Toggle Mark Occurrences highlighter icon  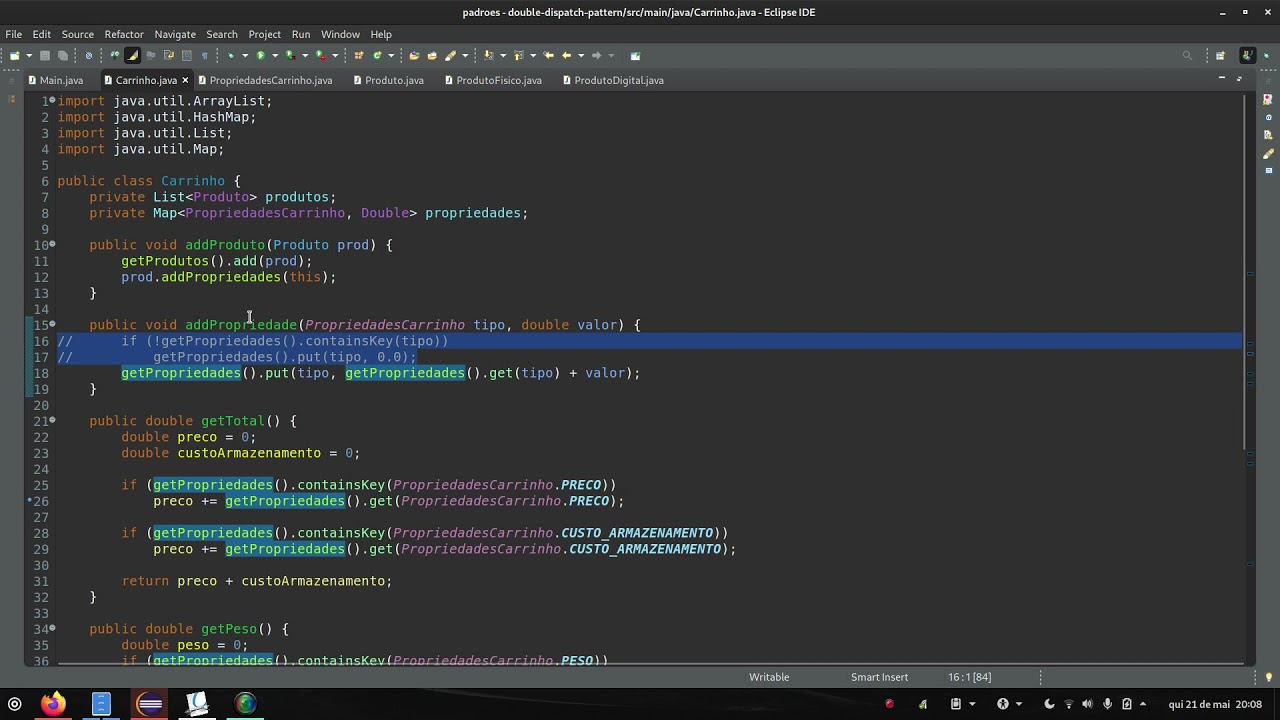(x=132, y=56)
